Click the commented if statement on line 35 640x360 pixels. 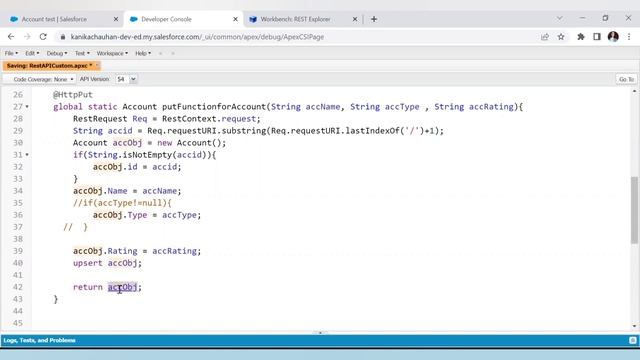[x=122, y=203]
